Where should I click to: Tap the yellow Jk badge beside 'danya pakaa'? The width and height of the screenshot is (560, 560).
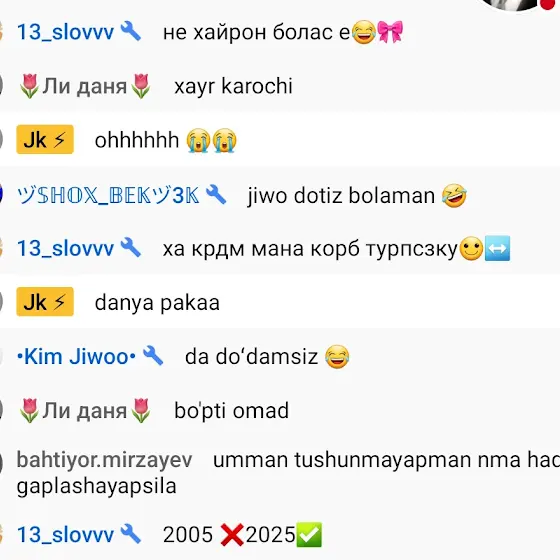(45, 302)
